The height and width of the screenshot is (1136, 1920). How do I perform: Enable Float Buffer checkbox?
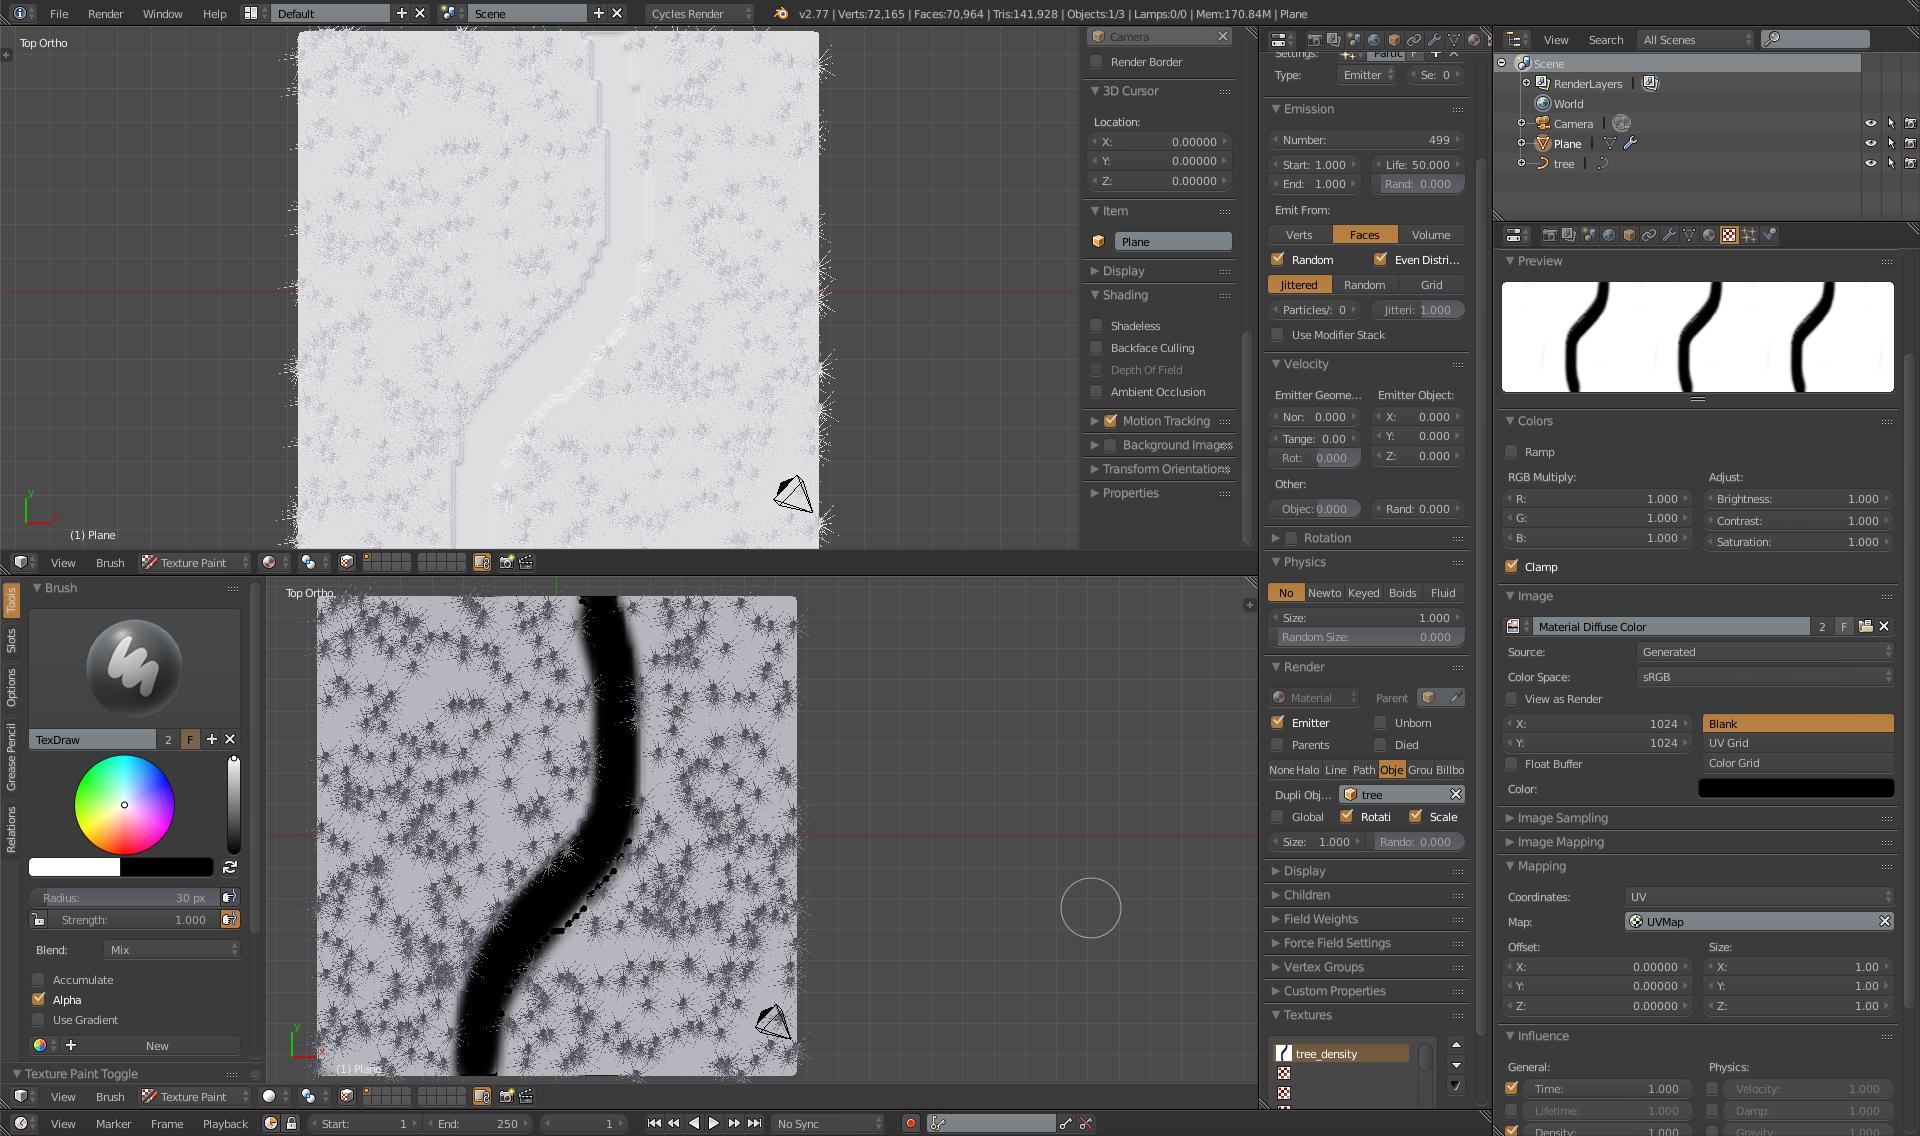tap(1511, 764)
